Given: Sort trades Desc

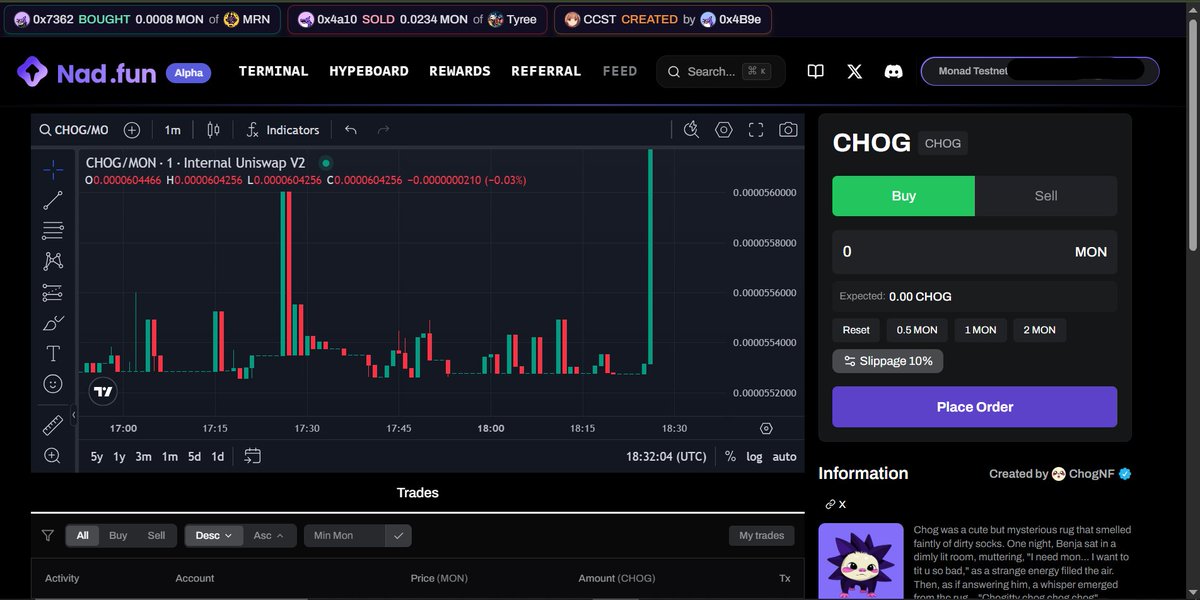Looking at the screenshot, I should point(213,536).
